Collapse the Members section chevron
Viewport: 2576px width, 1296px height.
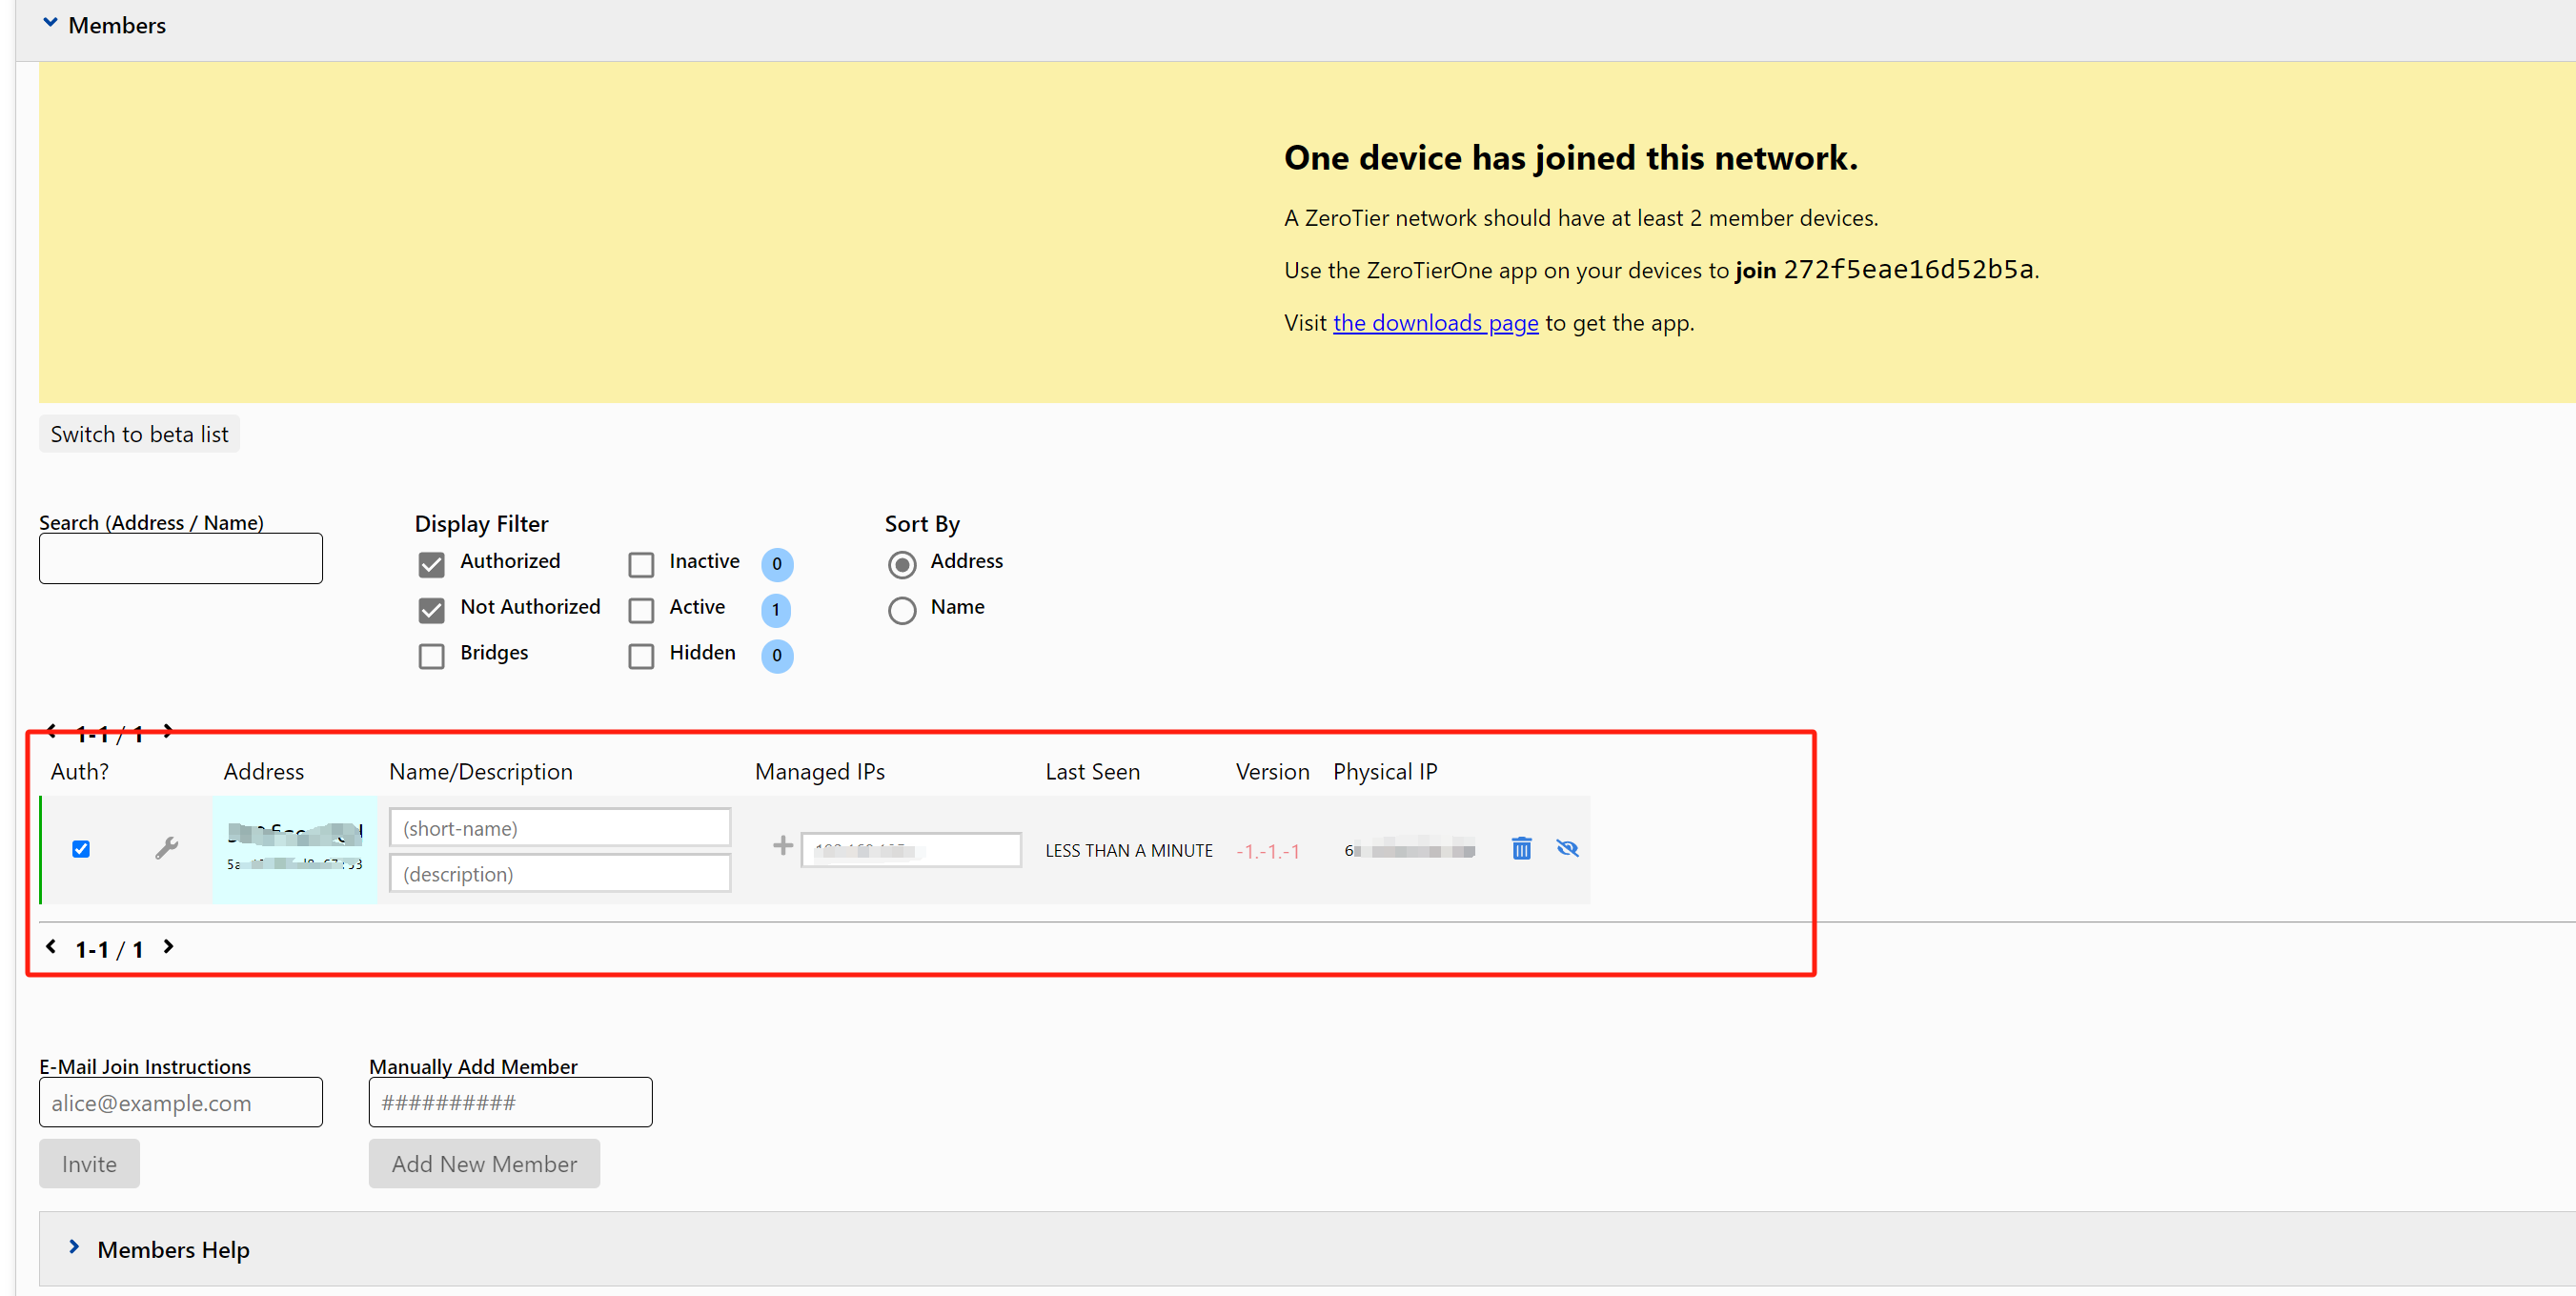tap(50, 23)
